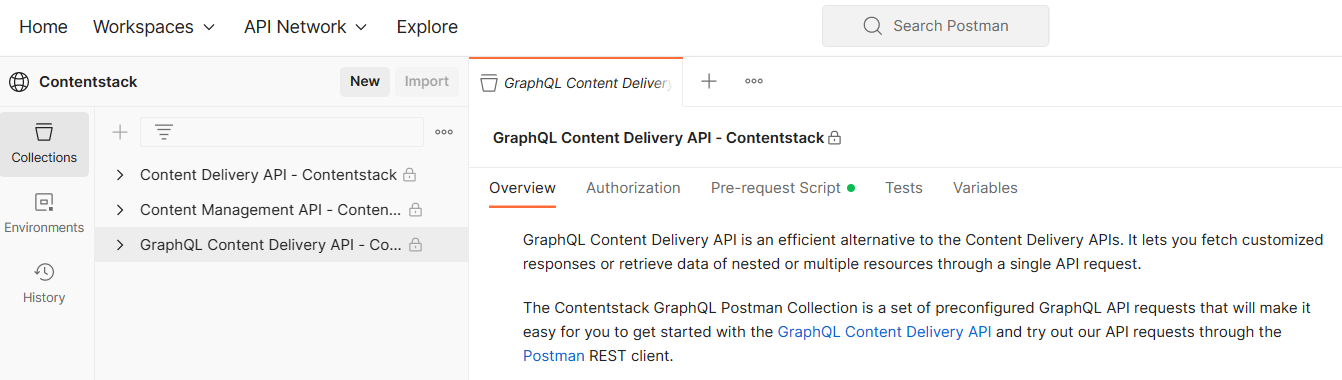1342x380 pixels.
Task: Open the Postman link in description
Action: pos(554,355)
